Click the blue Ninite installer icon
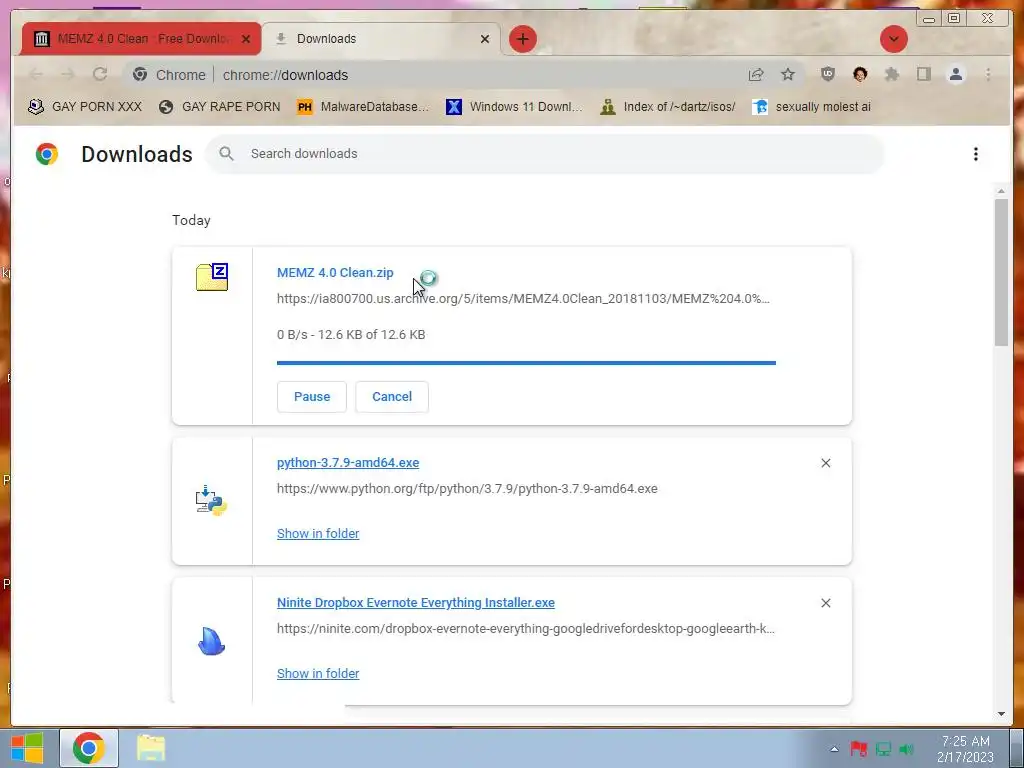This screenshot has width=1024, height=768. 211,641
